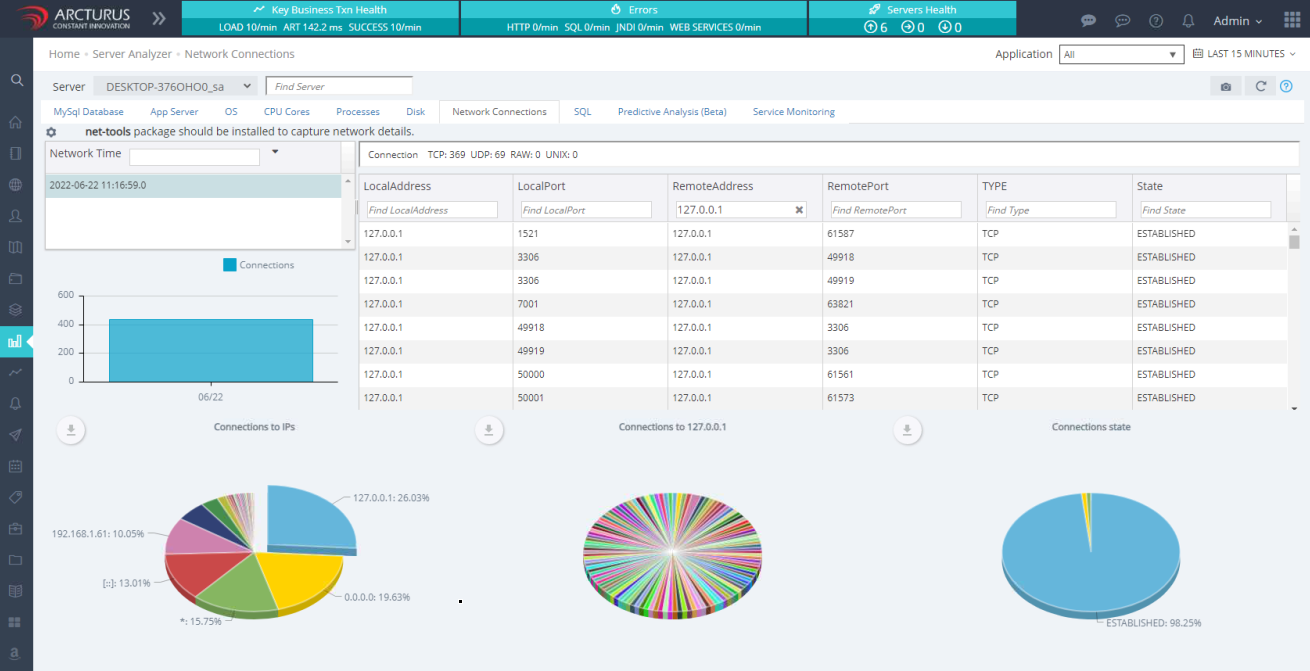The height and width of the screenshot is (671, 1310).
Task: Click the search icon in left sidebar
Action: 16,80
